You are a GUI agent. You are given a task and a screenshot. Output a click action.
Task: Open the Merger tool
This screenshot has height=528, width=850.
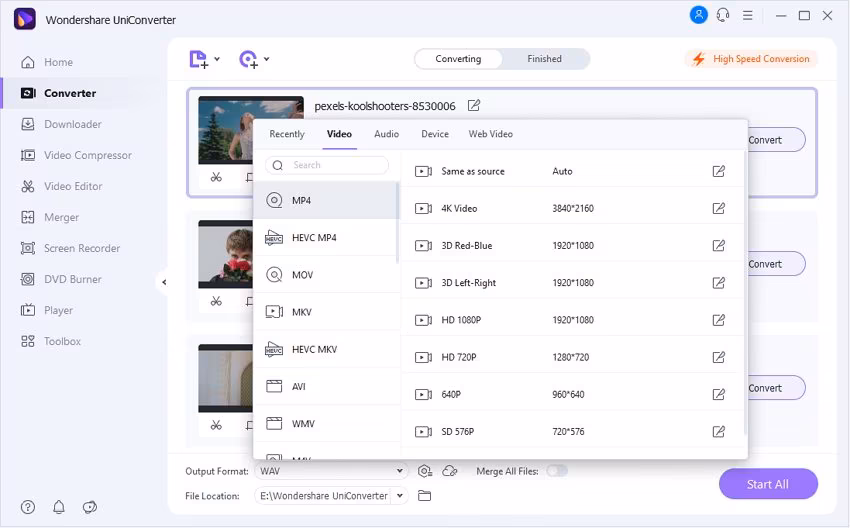coord(49,217)
